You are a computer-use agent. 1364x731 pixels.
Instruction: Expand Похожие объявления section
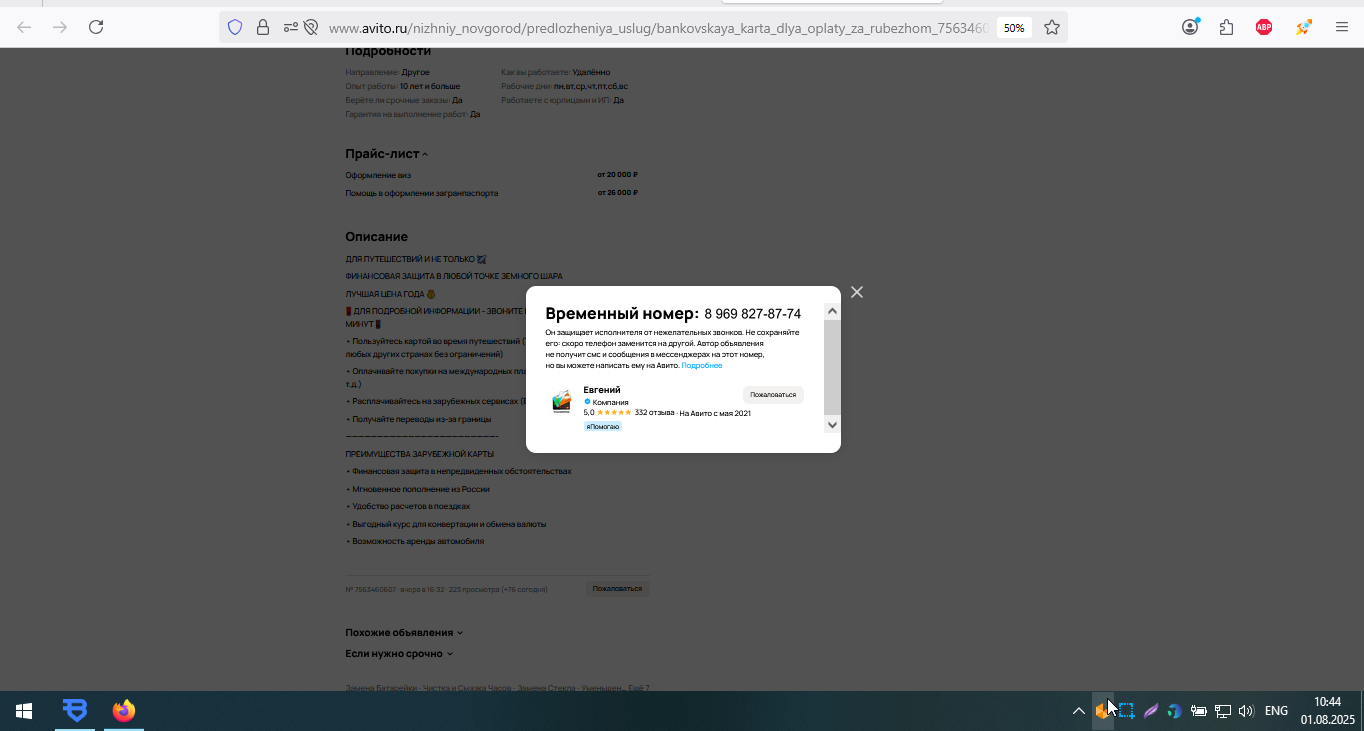405,633
